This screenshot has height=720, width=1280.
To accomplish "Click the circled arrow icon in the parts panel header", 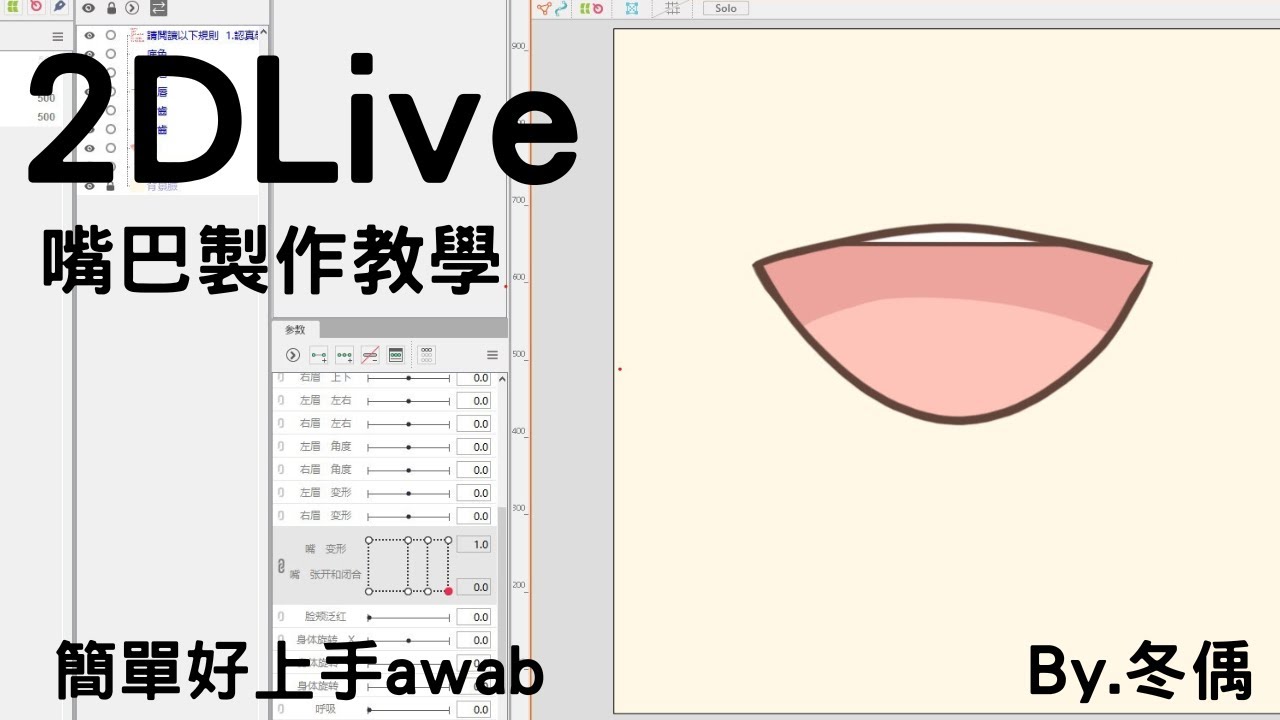I will 132,8.
